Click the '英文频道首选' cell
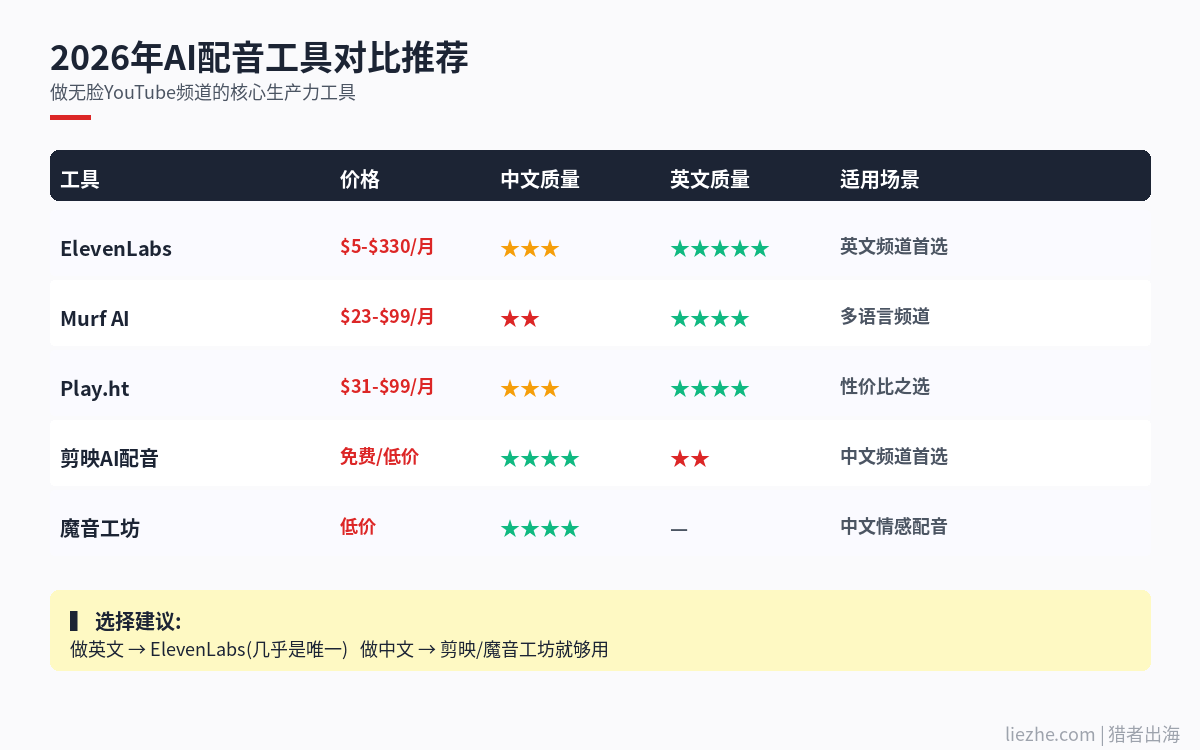The image size is (1200, 750). click(894, 247)
